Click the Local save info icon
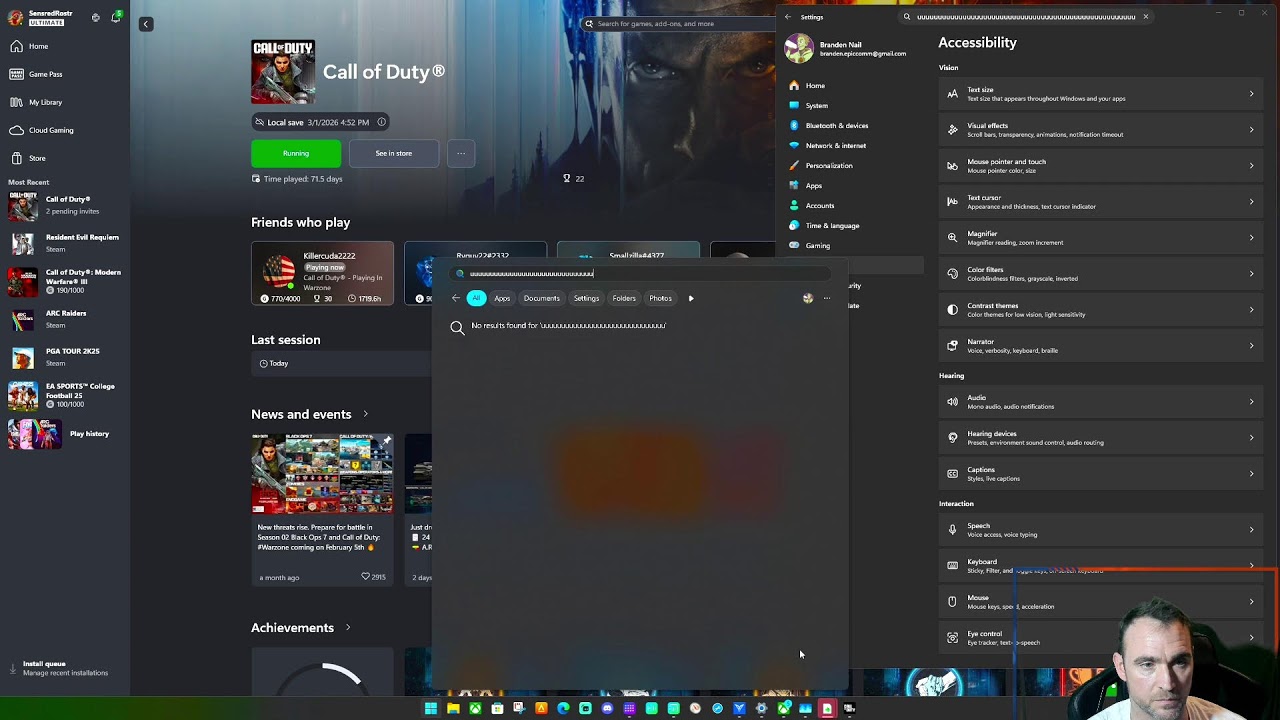Screen dimensions: 1280x720 coord(380,122)
